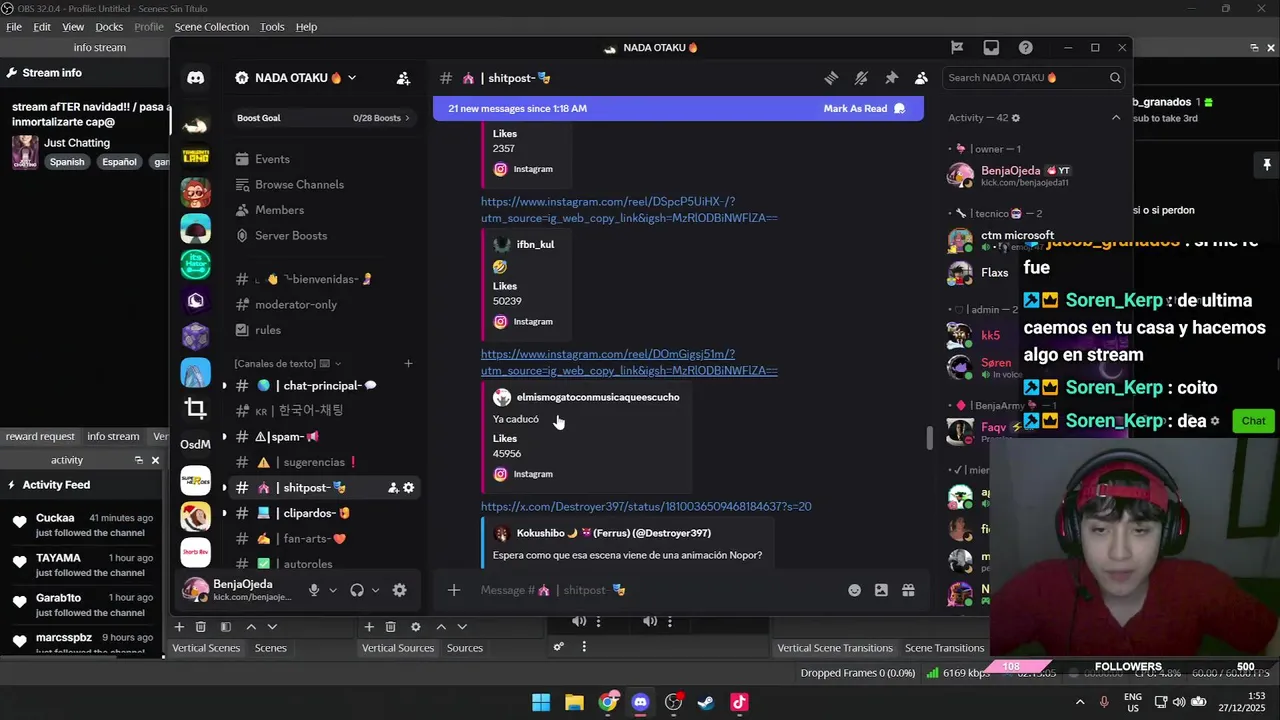
Task: Click the invite people icon beside NADA OTAKU
Action: coord(403,78)
